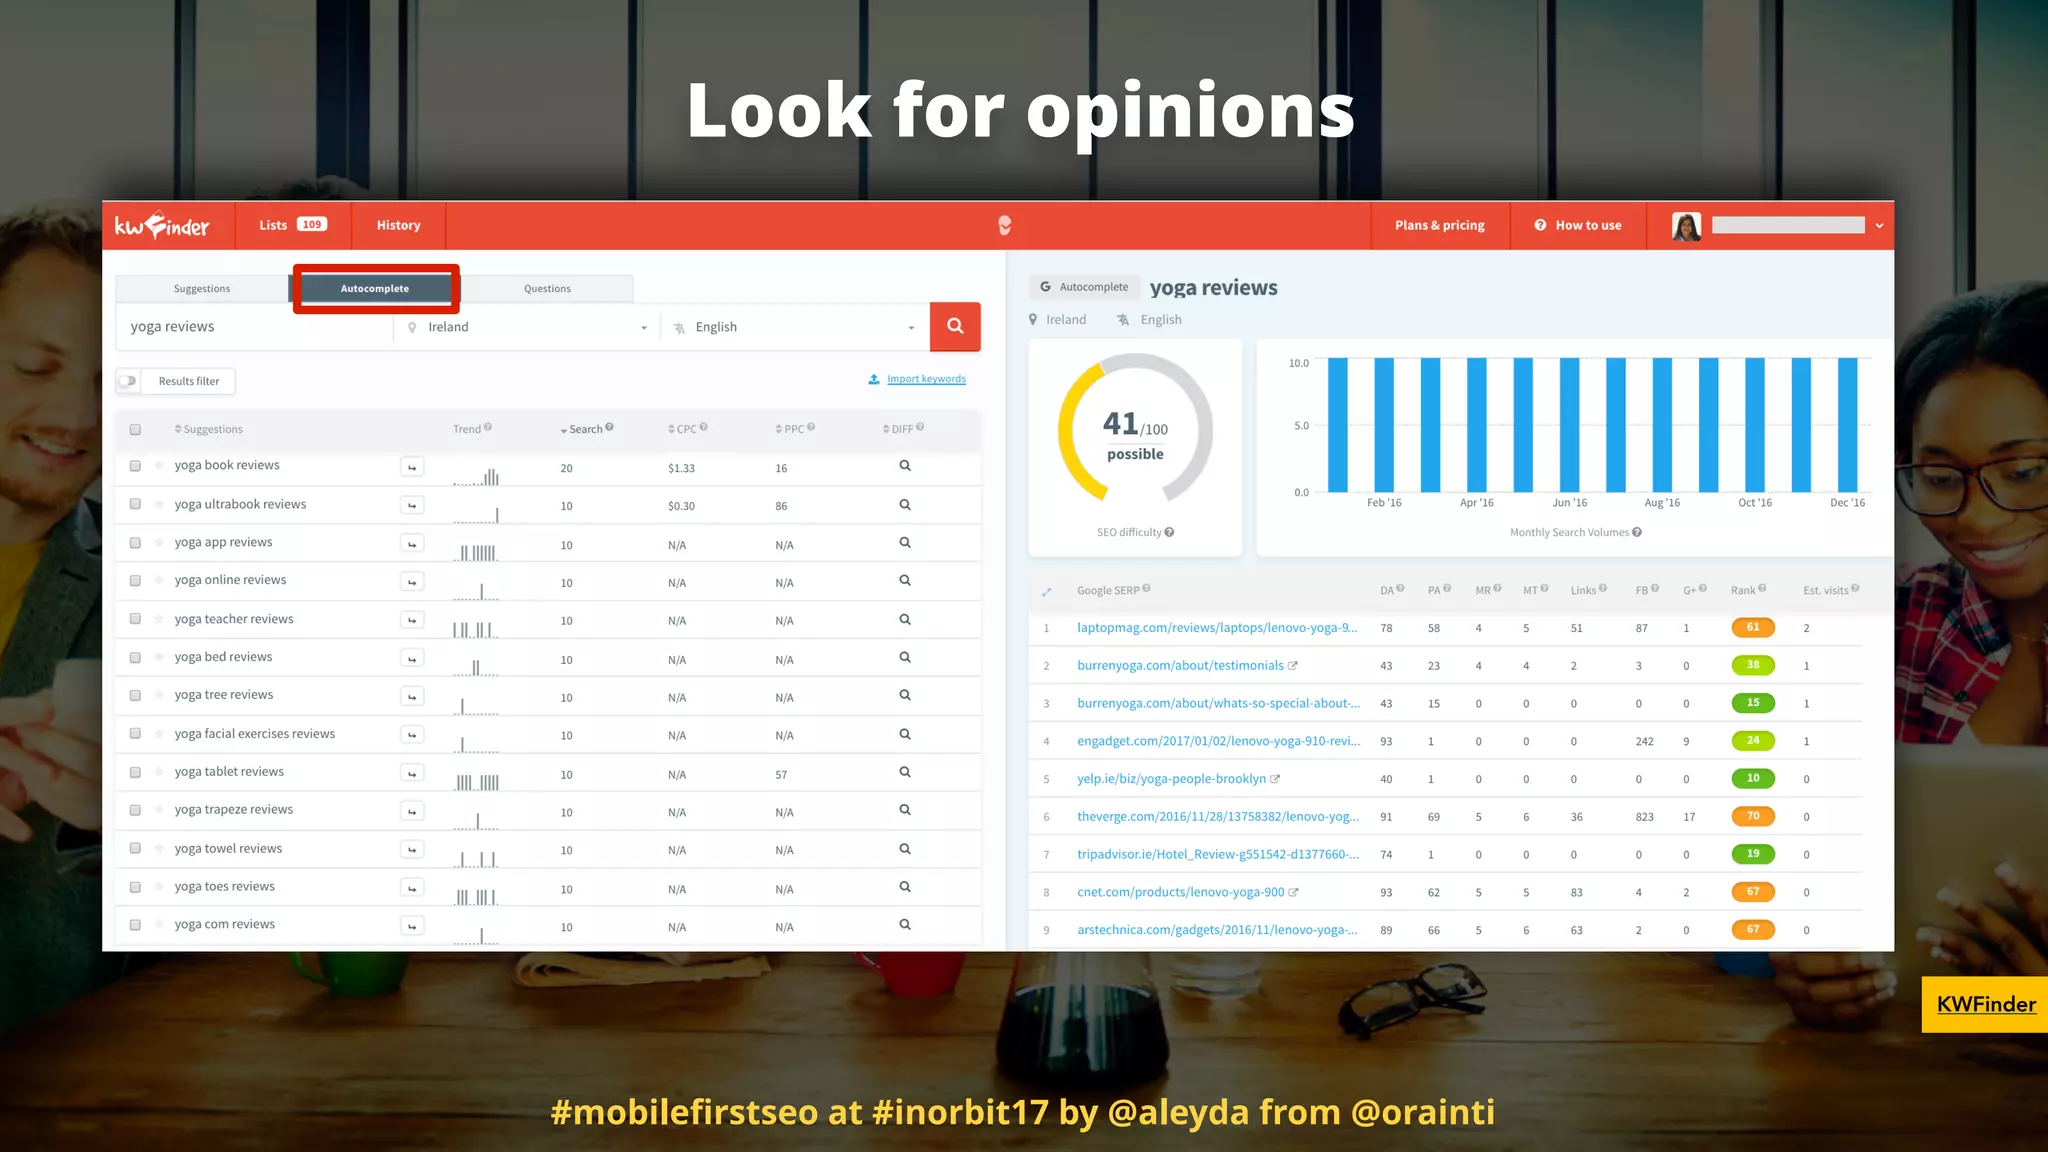
Task: Open SERP lookup for yoga book reviews
Action: 905,466
